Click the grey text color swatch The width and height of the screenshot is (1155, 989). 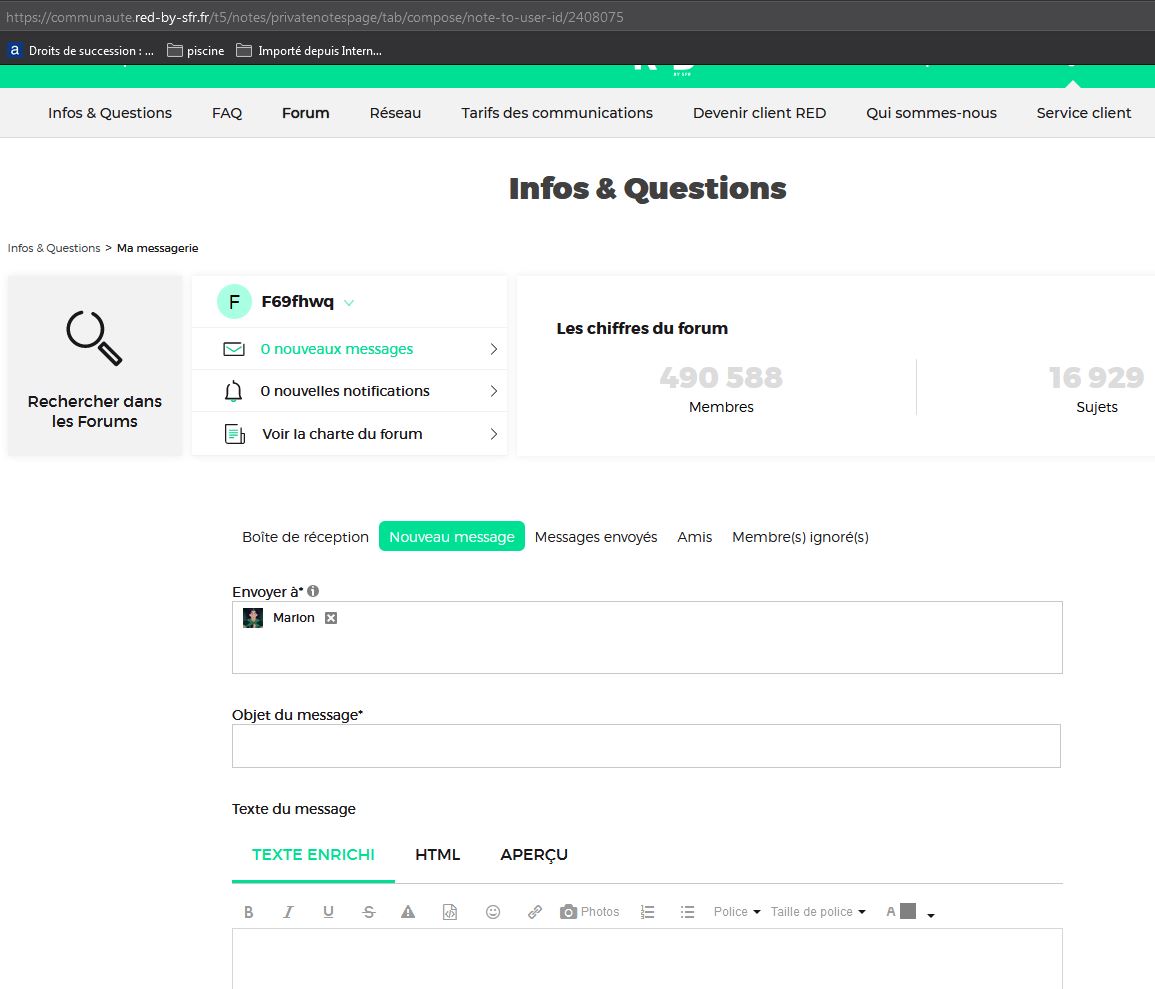point(908,911)
